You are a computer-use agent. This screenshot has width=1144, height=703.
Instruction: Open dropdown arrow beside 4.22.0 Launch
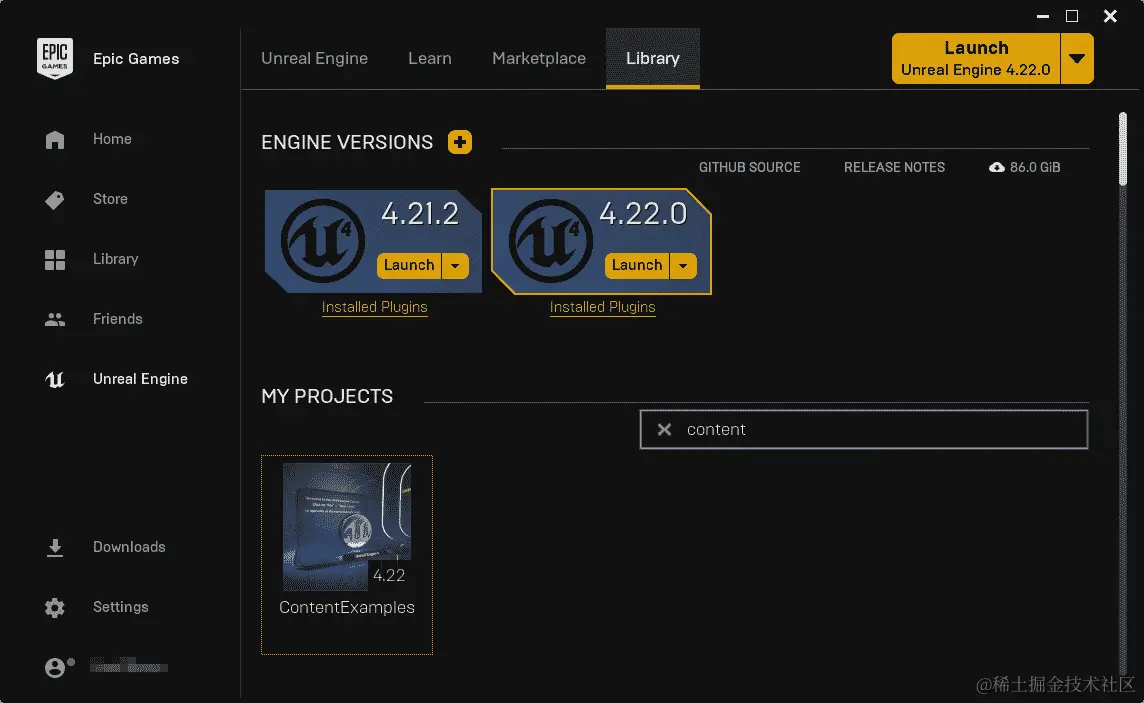(x=683, y=265)
